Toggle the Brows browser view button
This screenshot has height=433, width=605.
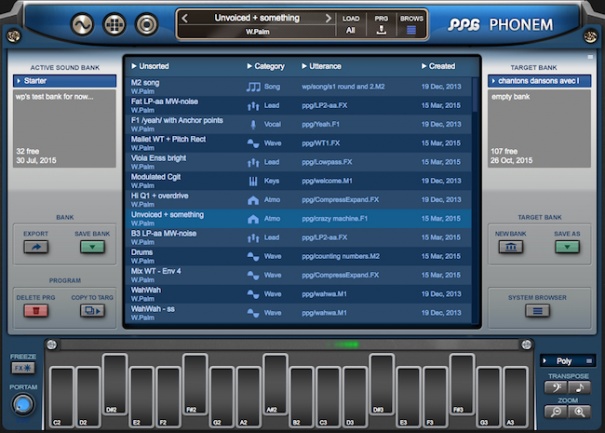[x=411, y=30]
